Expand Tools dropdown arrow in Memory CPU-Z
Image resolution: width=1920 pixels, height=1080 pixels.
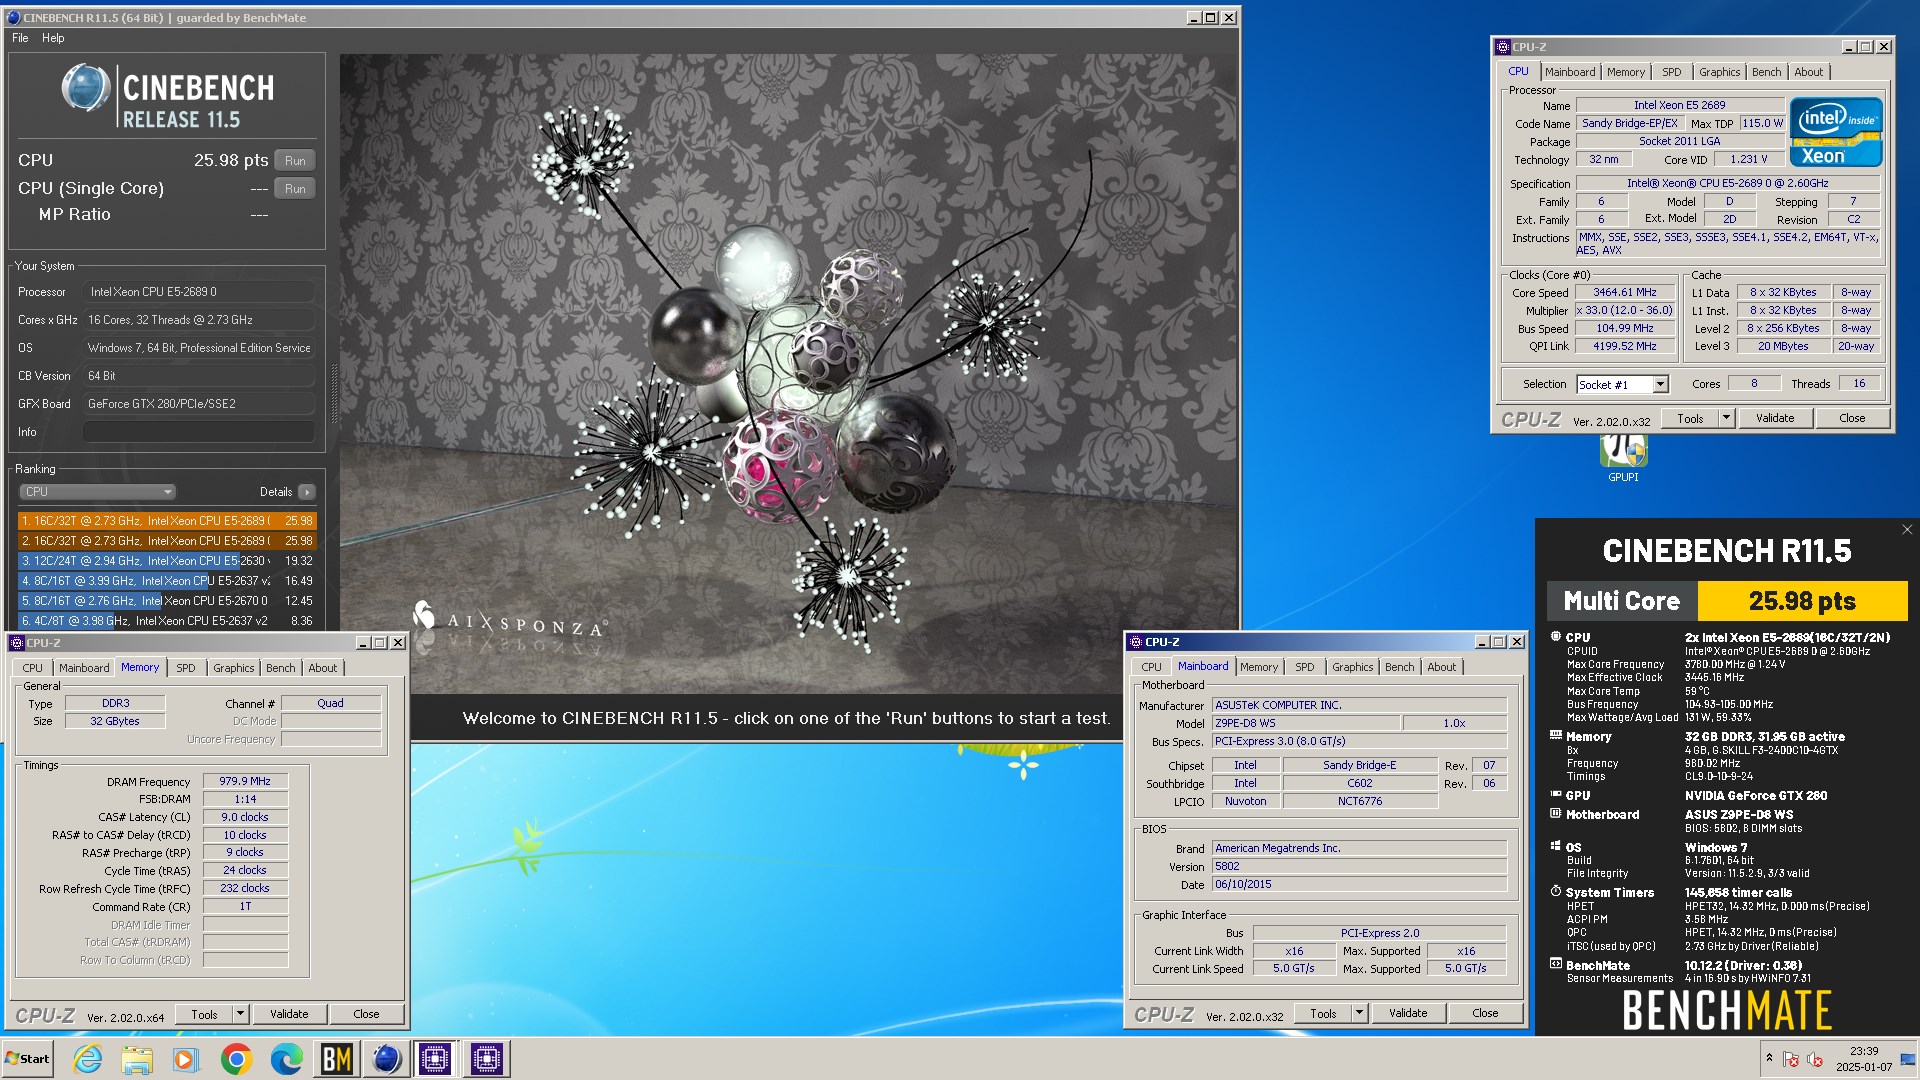click(x=240, y=1014)
